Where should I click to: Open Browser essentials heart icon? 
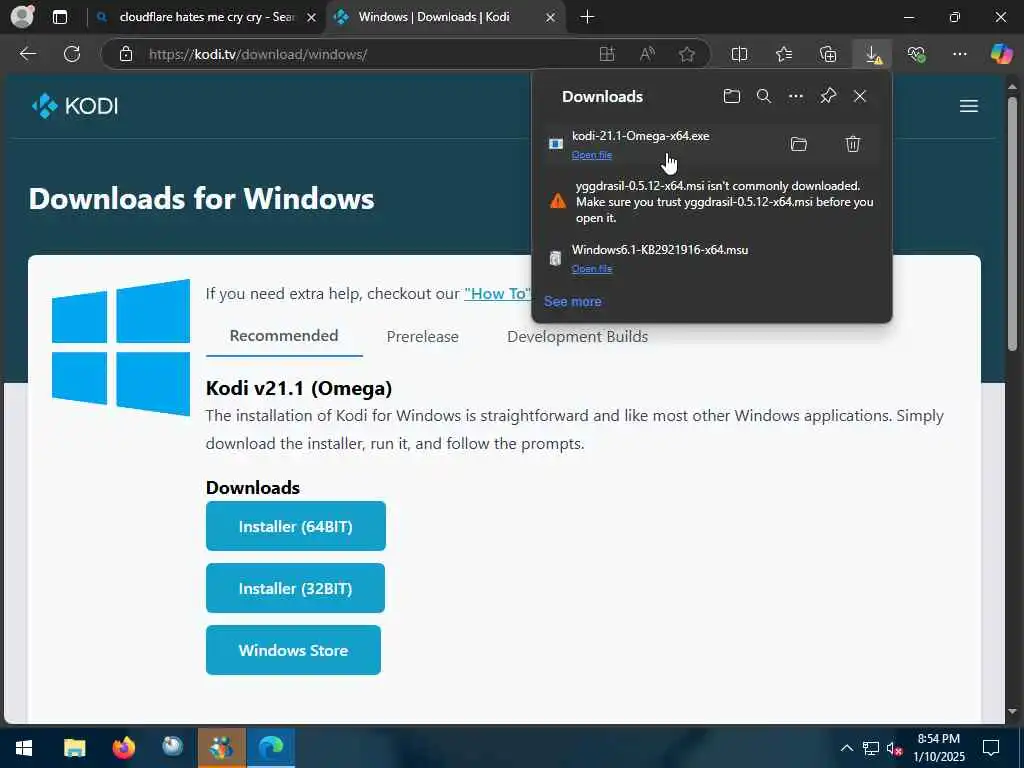916,54
